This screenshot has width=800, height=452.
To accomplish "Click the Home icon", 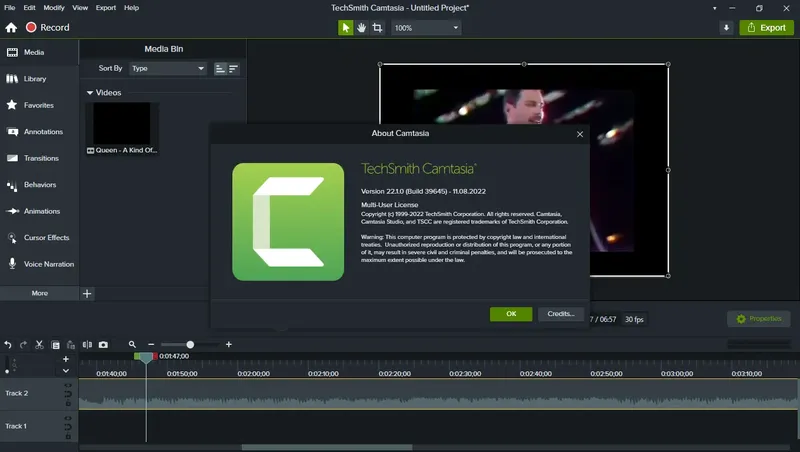I will pyautogui.click(x=11, y=28).
